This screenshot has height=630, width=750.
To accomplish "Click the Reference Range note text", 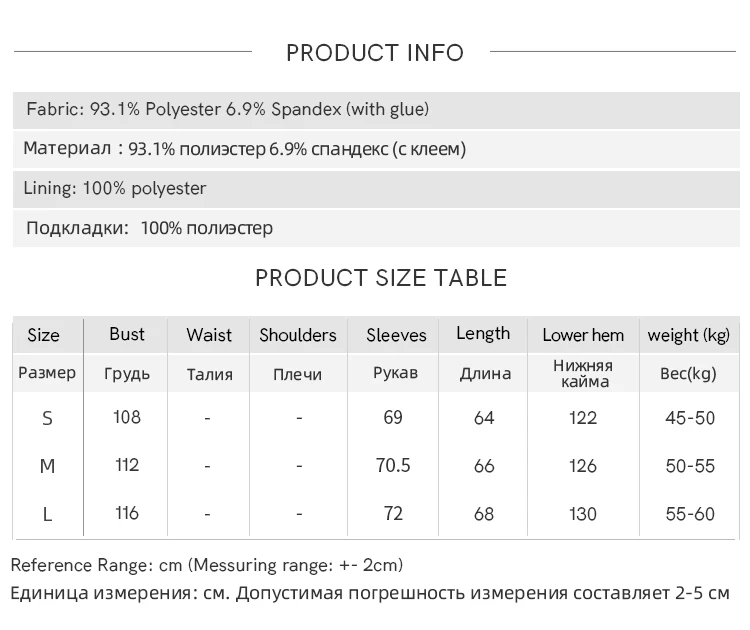I will click(207, 566).
